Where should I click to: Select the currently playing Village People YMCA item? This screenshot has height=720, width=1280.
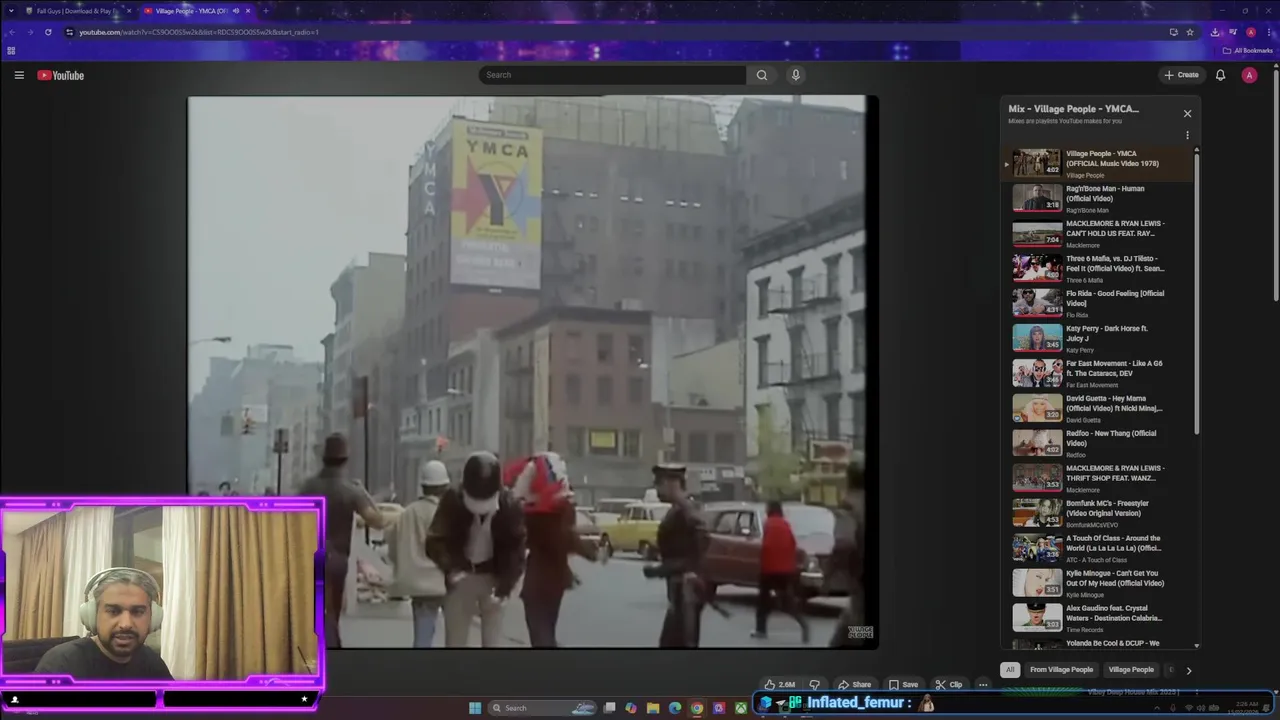tap(1097, 163)
